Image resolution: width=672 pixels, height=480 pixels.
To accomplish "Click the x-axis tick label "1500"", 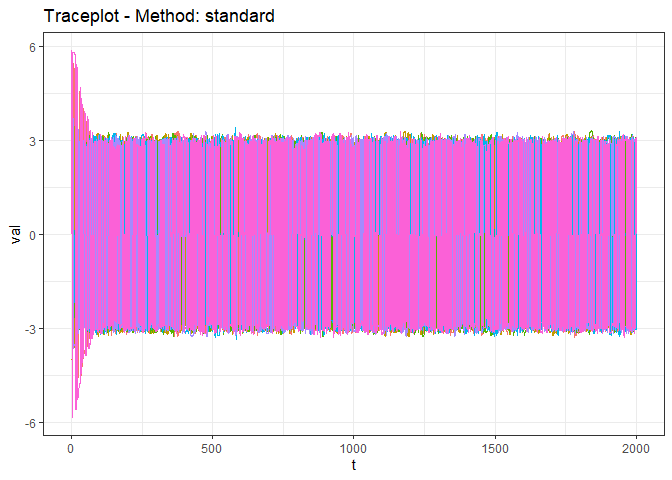I will click(495, 446).
